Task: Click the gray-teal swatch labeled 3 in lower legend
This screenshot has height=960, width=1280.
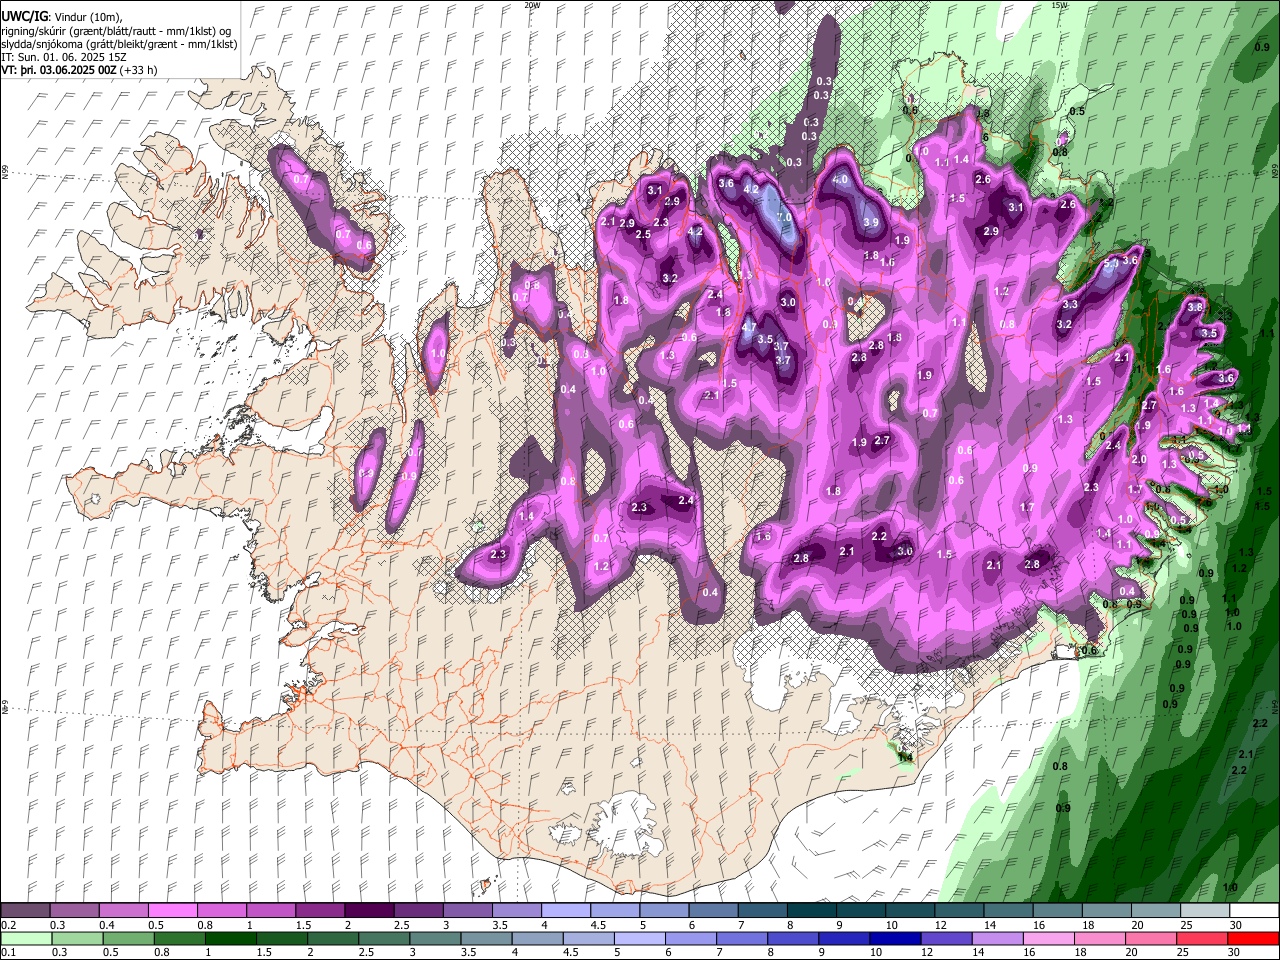Action: click(x=435, y=938)
